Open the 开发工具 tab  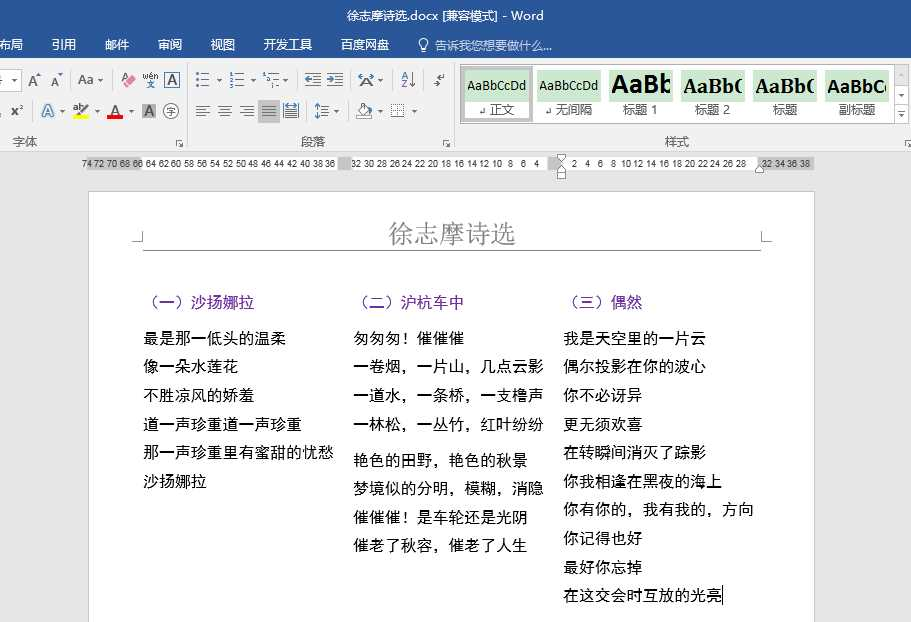pos(288,45)
